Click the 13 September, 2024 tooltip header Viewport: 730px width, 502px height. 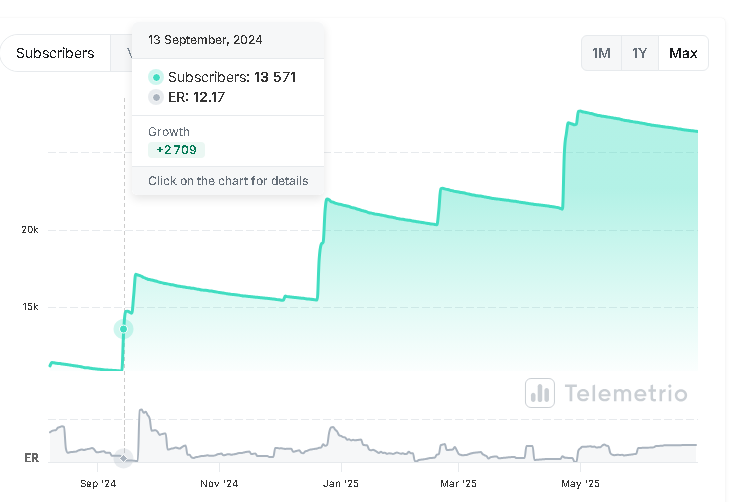205,40
